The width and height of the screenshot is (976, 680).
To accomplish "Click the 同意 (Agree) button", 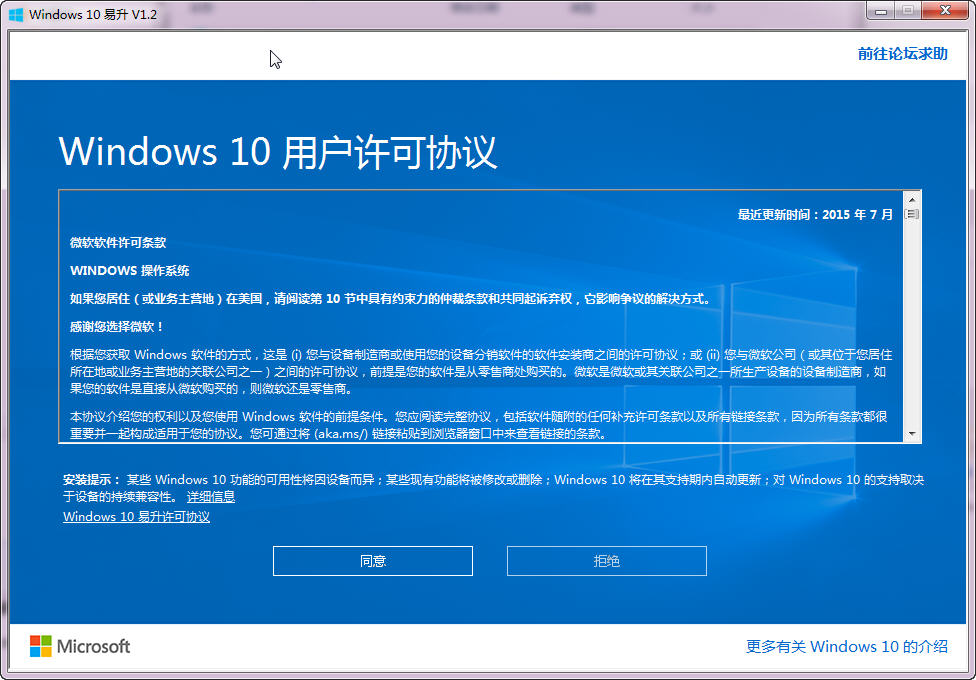I will (373, 561).
